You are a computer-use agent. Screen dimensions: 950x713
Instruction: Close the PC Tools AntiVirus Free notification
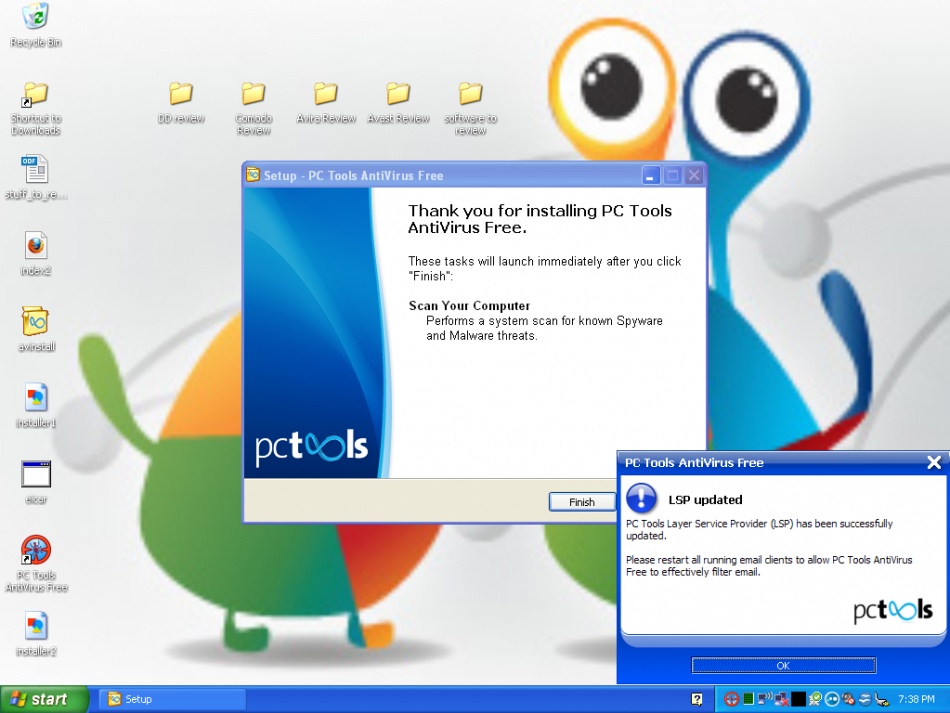[934, 463]
